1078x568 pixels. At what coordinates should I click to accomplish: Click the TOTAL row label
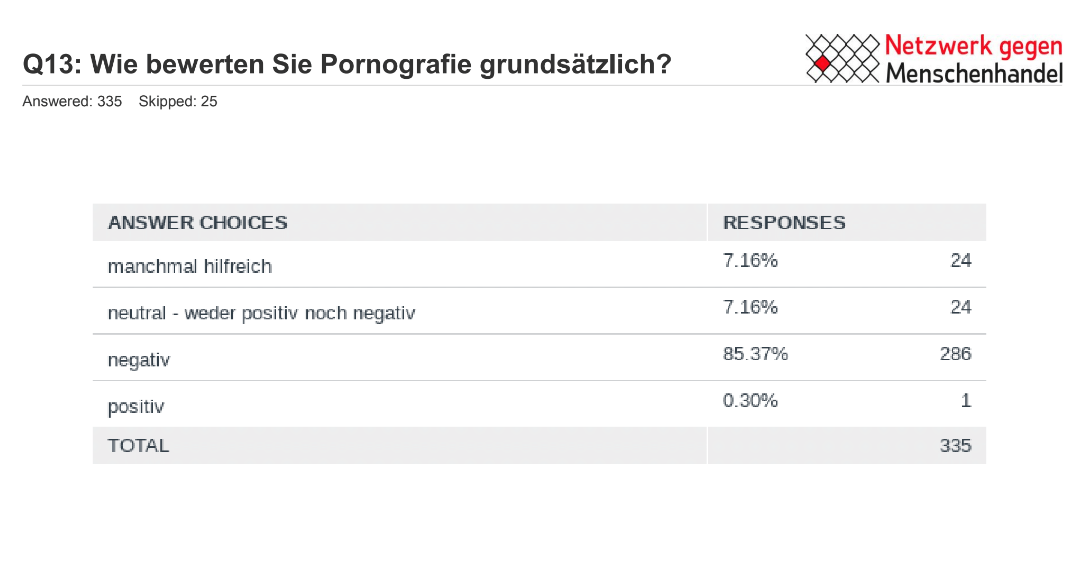tap(139, 446)
